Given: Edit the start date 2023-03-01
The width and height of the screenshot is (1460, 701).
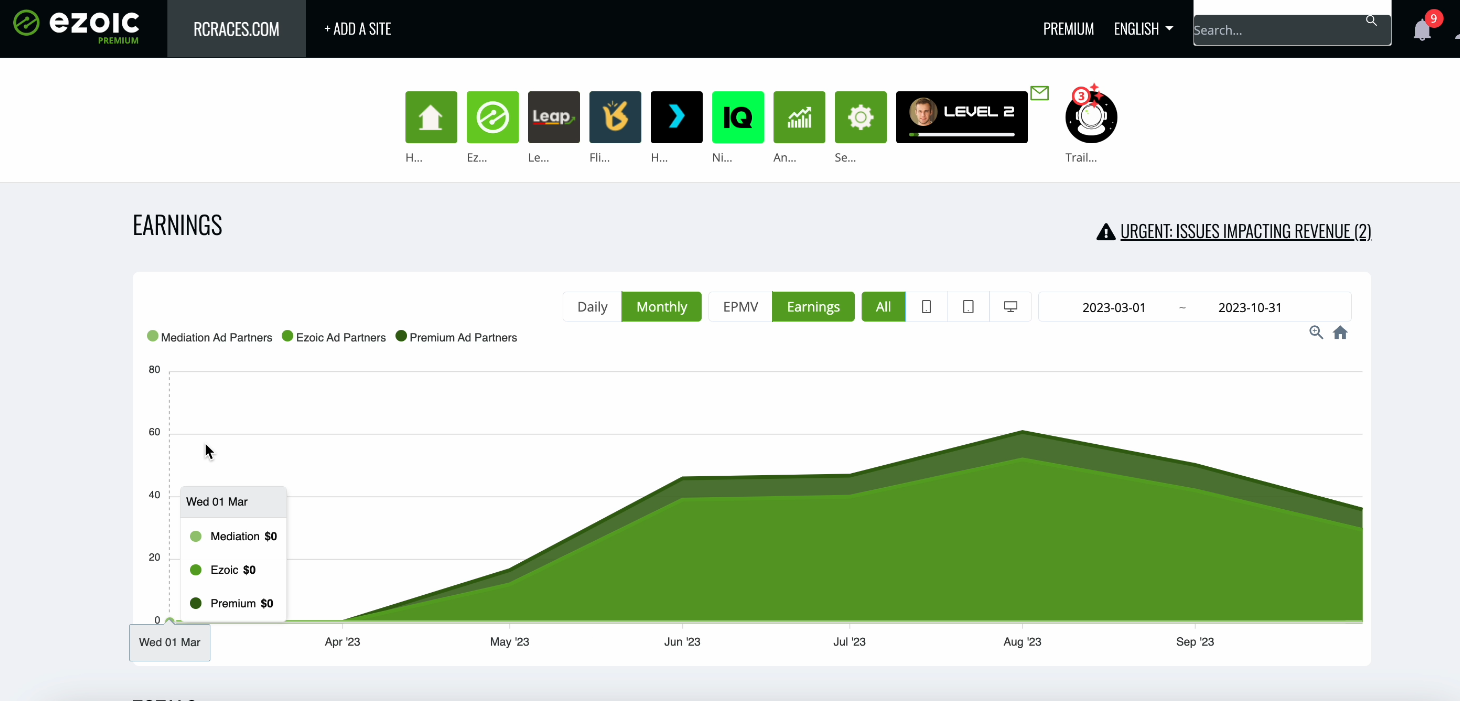Looking at the screenshot, I should point(1114,307).
